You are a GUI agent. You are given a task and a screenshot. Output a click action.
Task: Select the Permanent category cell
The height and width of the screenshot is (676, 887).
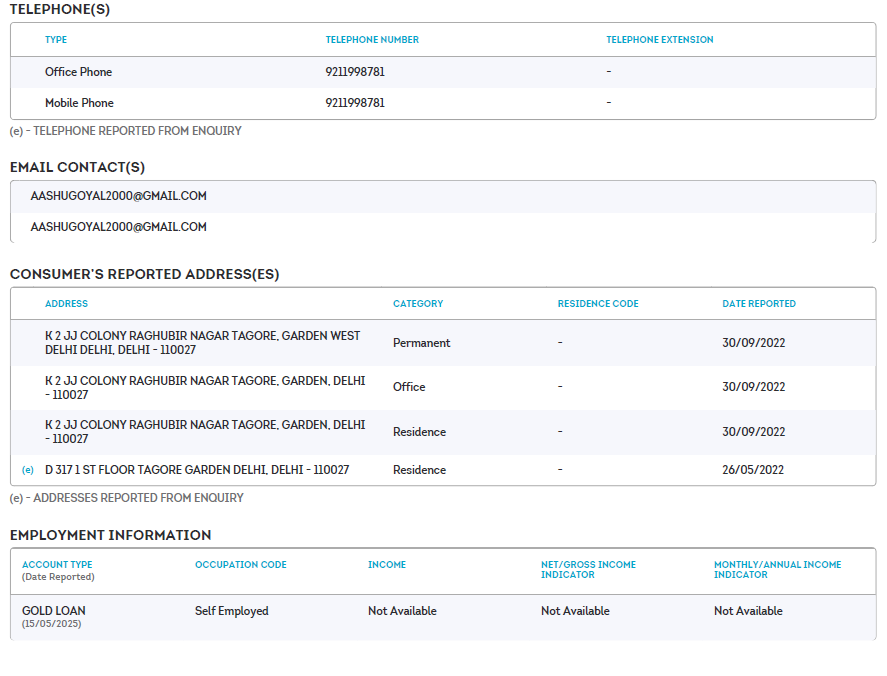(421, 343)
